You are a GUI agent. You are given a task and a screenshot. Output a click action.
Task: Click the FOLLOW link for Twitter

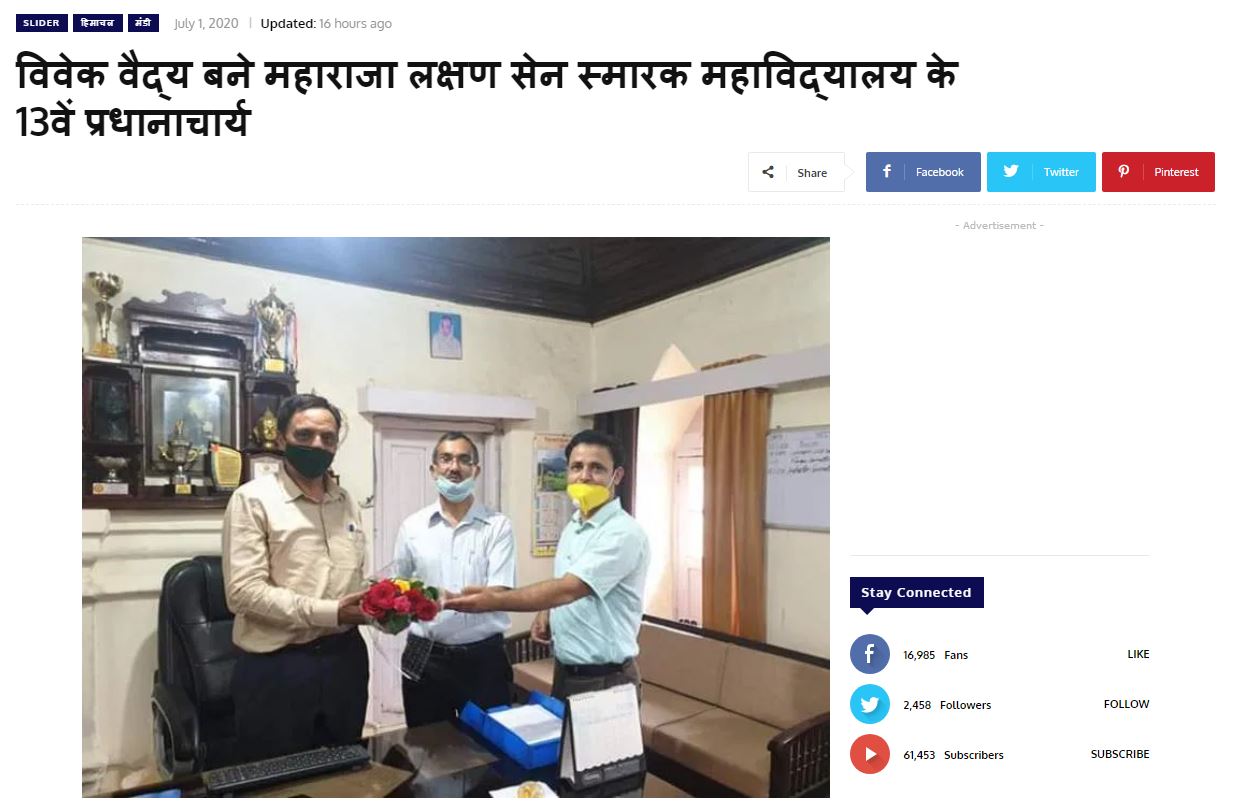point(1127,704)
